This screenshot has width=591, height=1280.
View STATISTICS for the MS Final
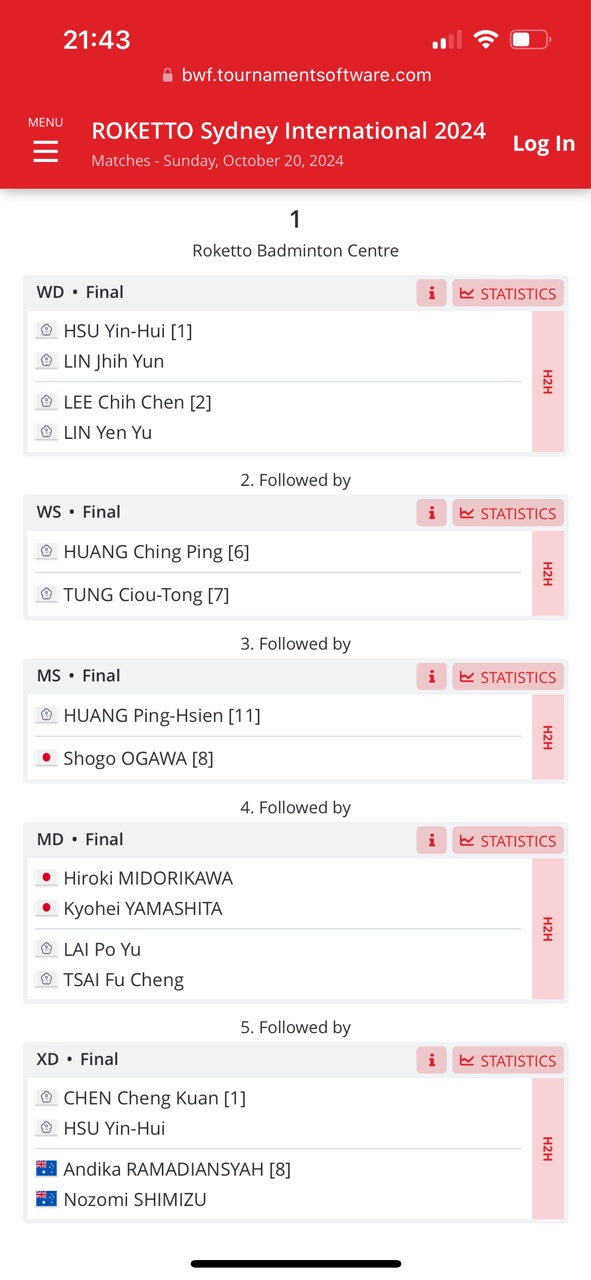tap(508, 677)
